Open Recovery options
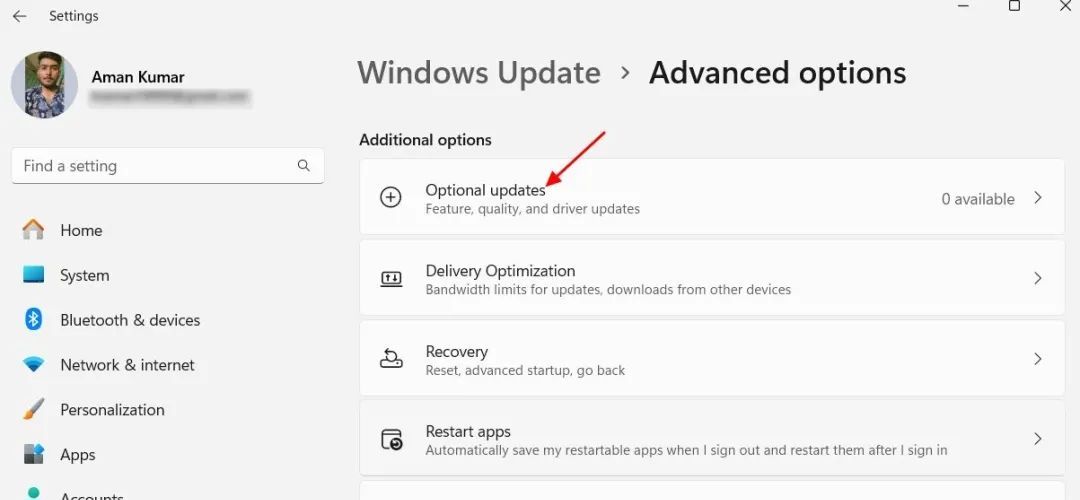 [x=712, y=358]
